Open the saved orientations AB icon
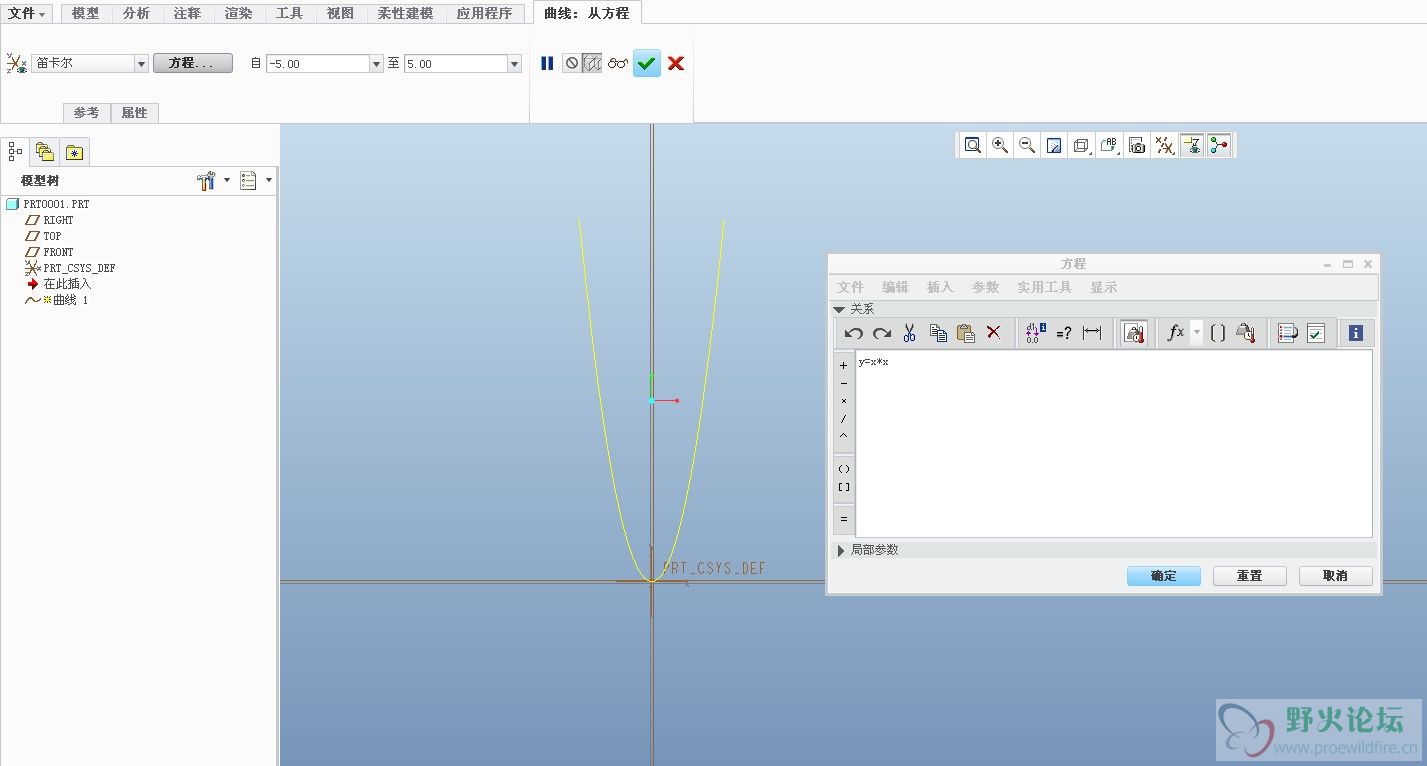Viewport: 1427px width, 766px height. point(1109,146)
